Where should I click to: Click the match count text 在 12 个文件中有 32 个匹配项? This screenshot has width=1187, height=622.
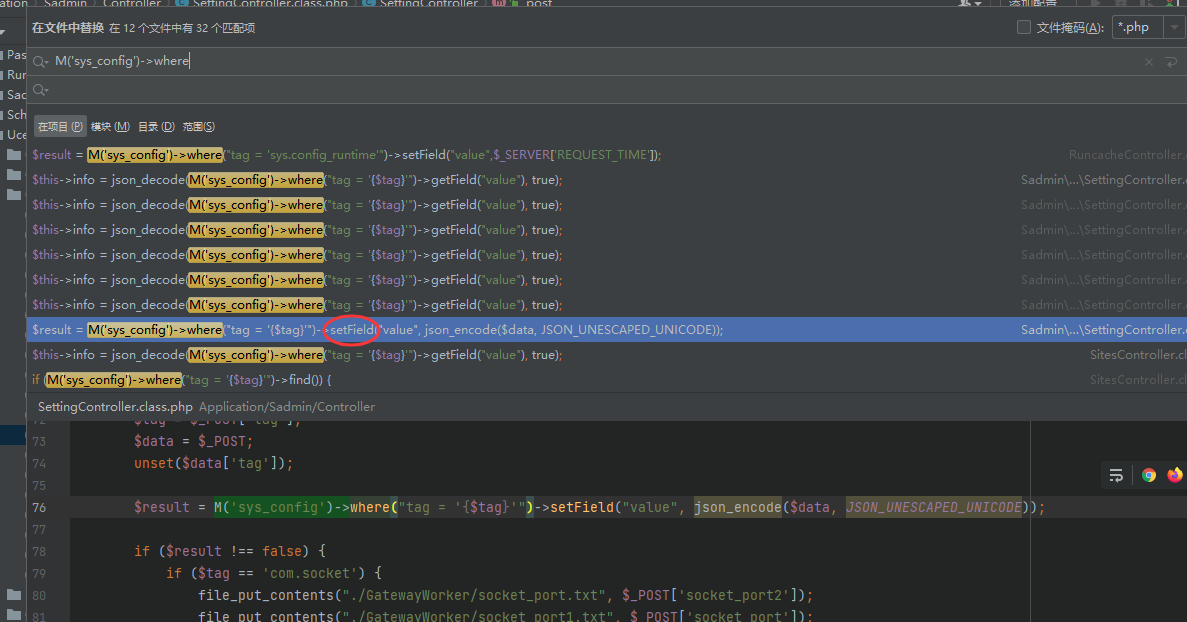pos(182,28)
